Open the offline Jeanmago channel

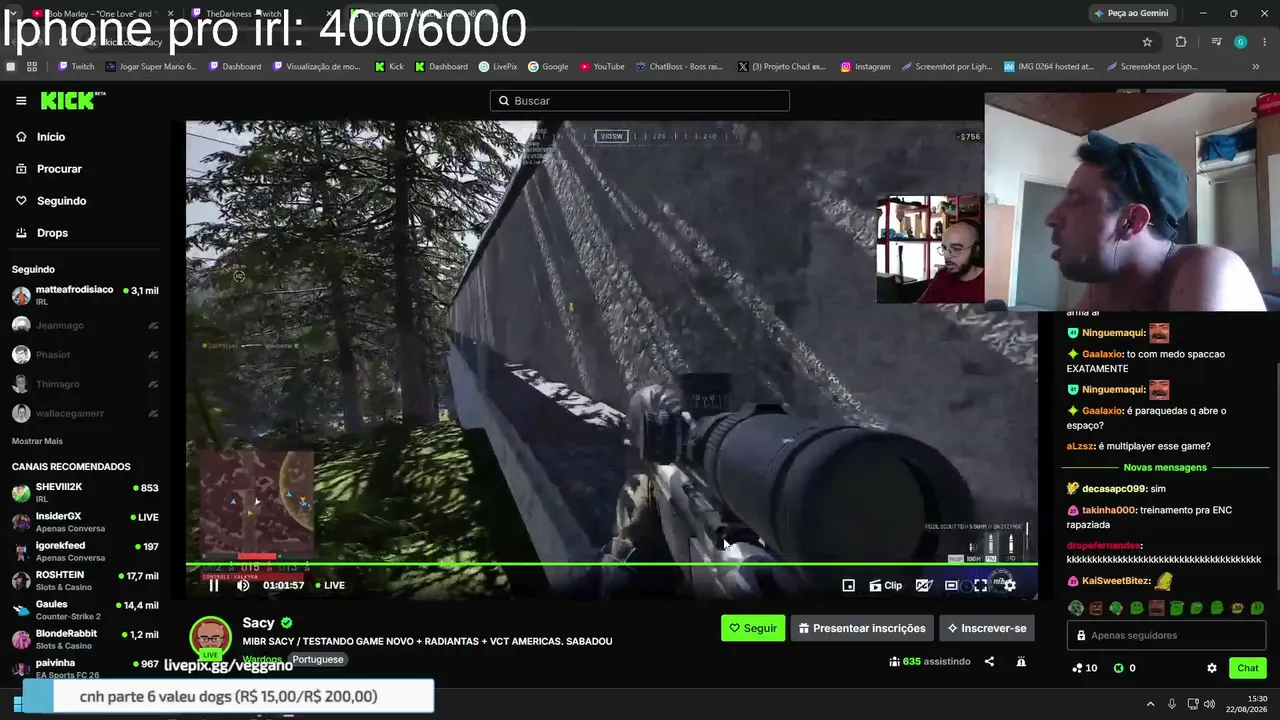pyautogui.click(x=85, y=325)
